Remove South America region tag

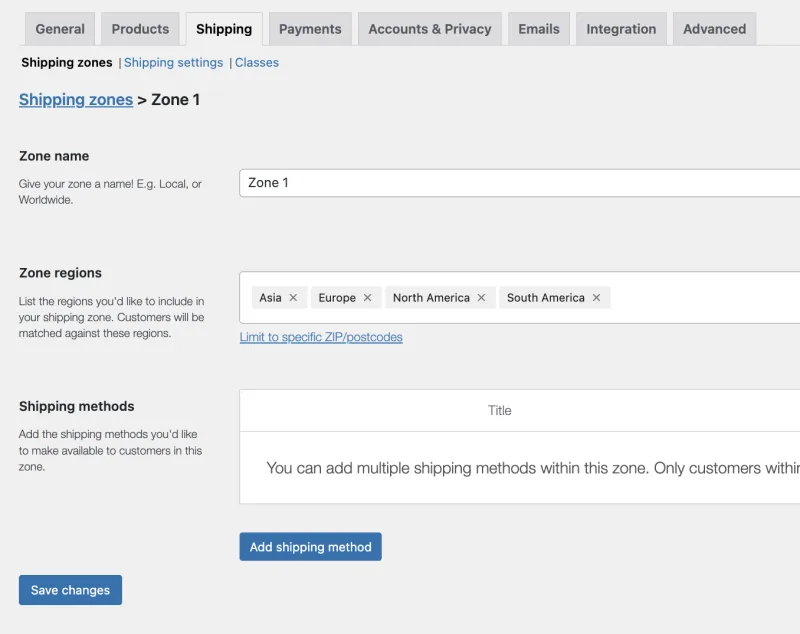point(596,297)
